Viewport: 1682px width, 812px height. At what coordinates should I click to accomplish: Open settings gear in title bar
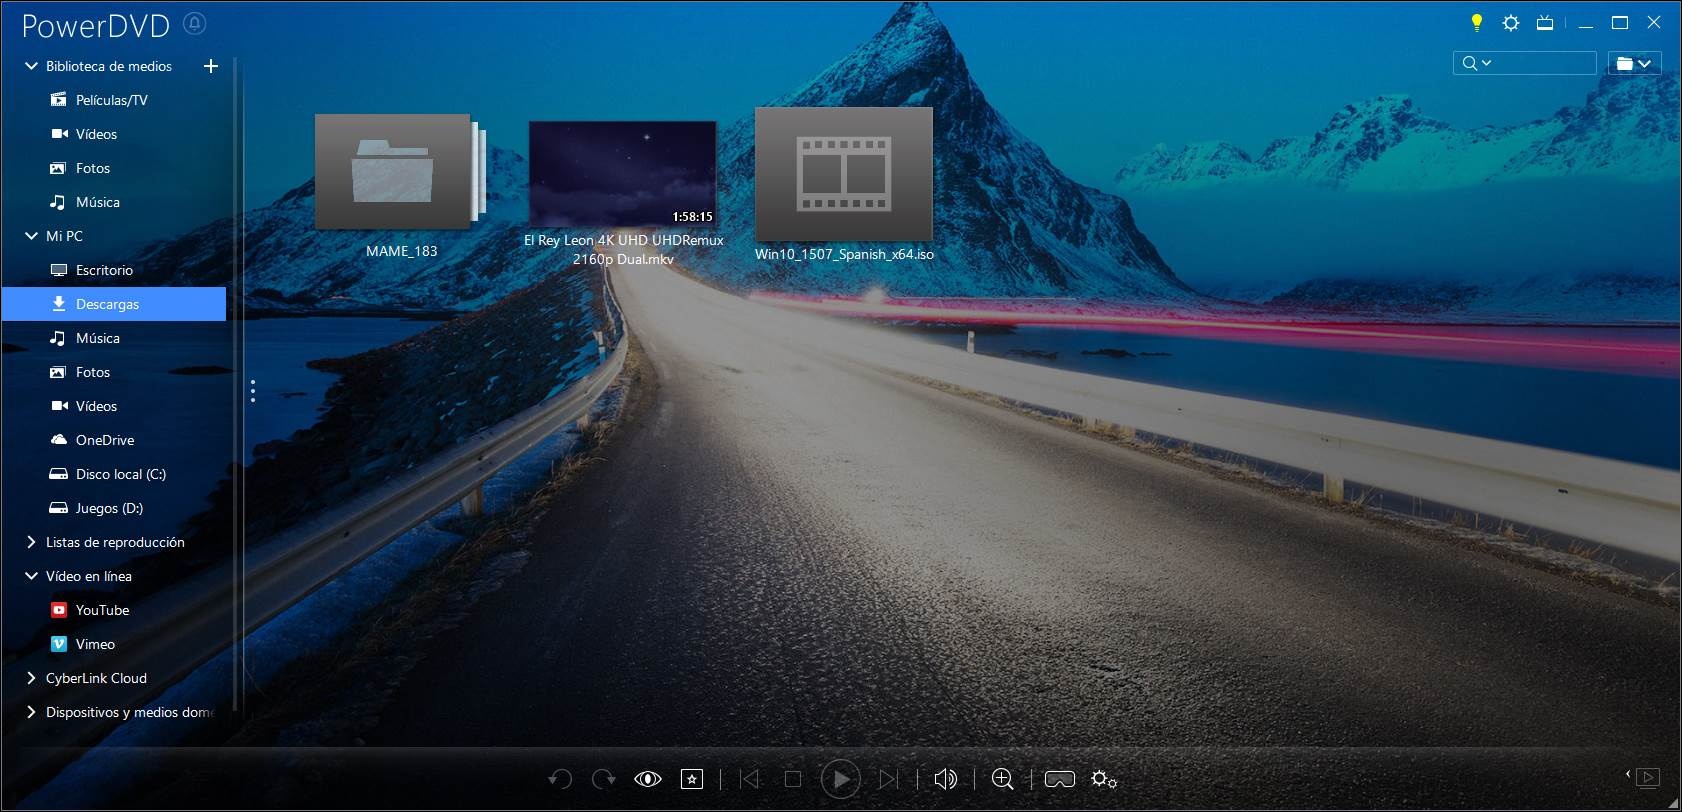click(1511, 23)
